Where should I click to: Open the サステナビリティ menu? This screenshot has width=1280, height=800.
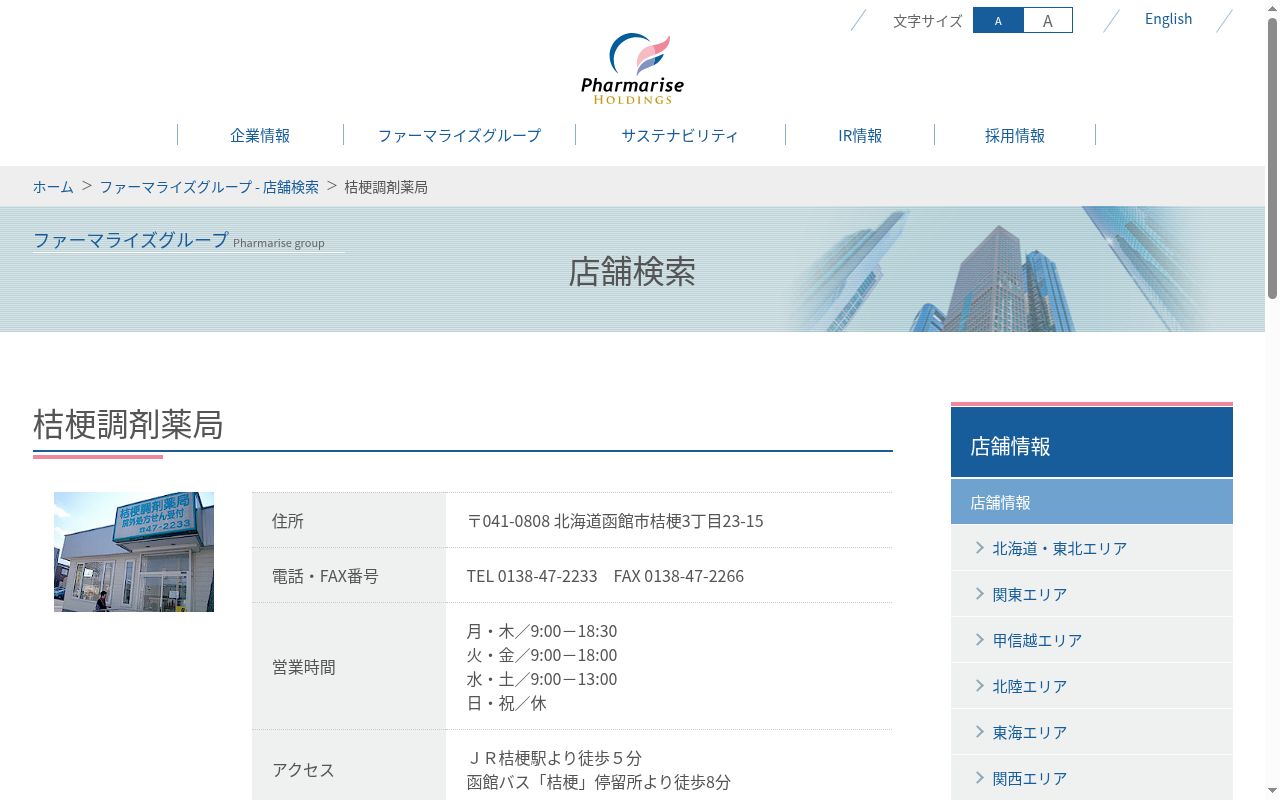[x=680, y=135]
